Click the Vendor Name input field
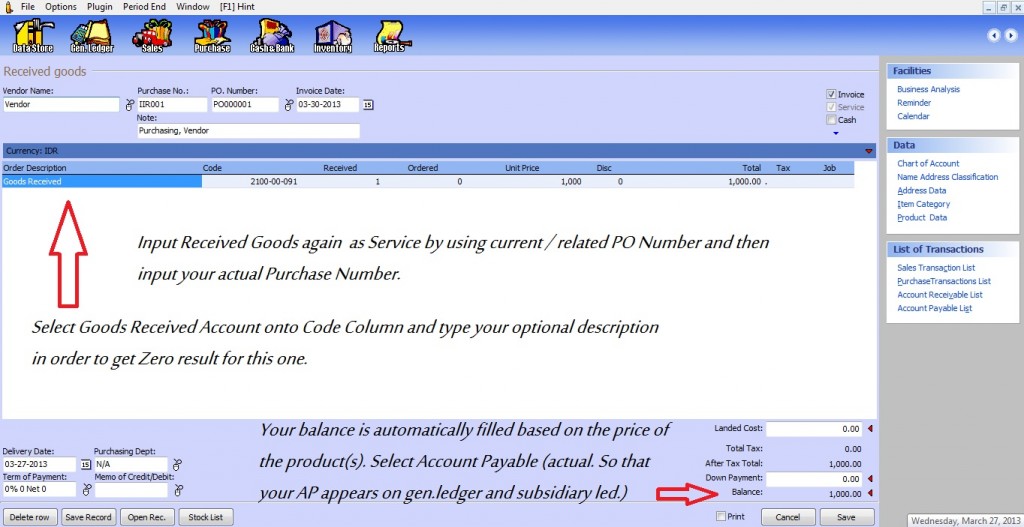Screen dimensions: 1024x527 click(61, 103)
